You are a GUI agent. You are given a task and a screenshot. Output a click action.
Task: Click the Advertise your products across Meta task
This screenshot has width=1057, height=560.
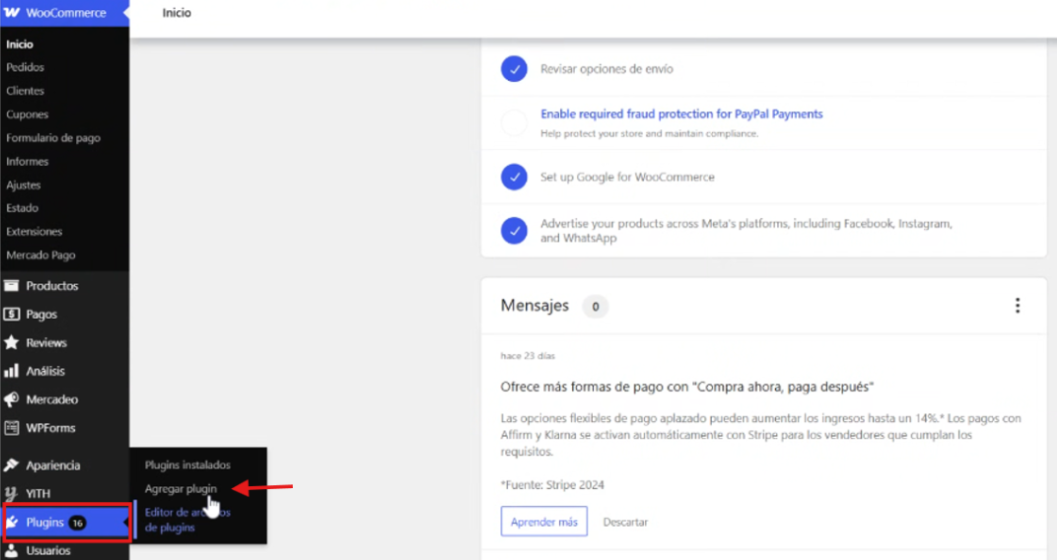point(746,230)
